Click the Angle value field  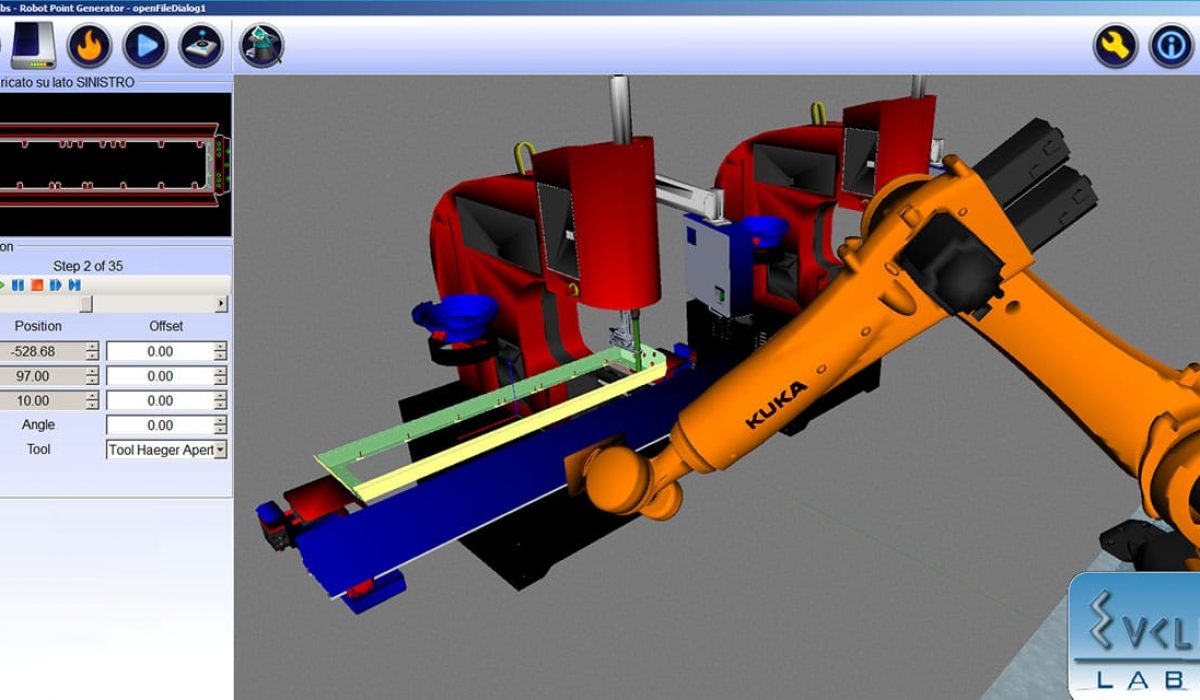[x=167, y=425]
